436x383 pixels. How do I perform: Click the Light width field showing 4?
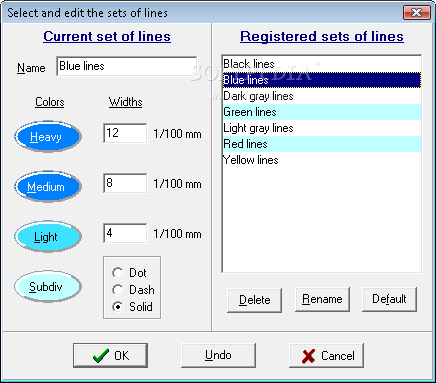[125, 233]
